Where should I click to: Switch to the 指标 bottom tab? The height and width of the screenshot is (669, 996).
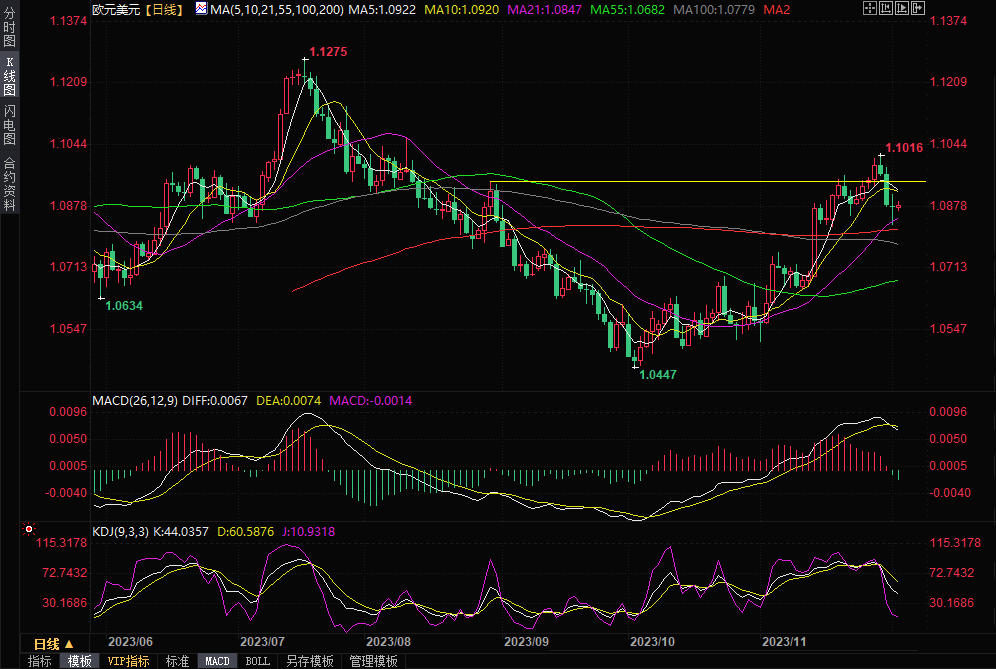(x=40, y=661)
